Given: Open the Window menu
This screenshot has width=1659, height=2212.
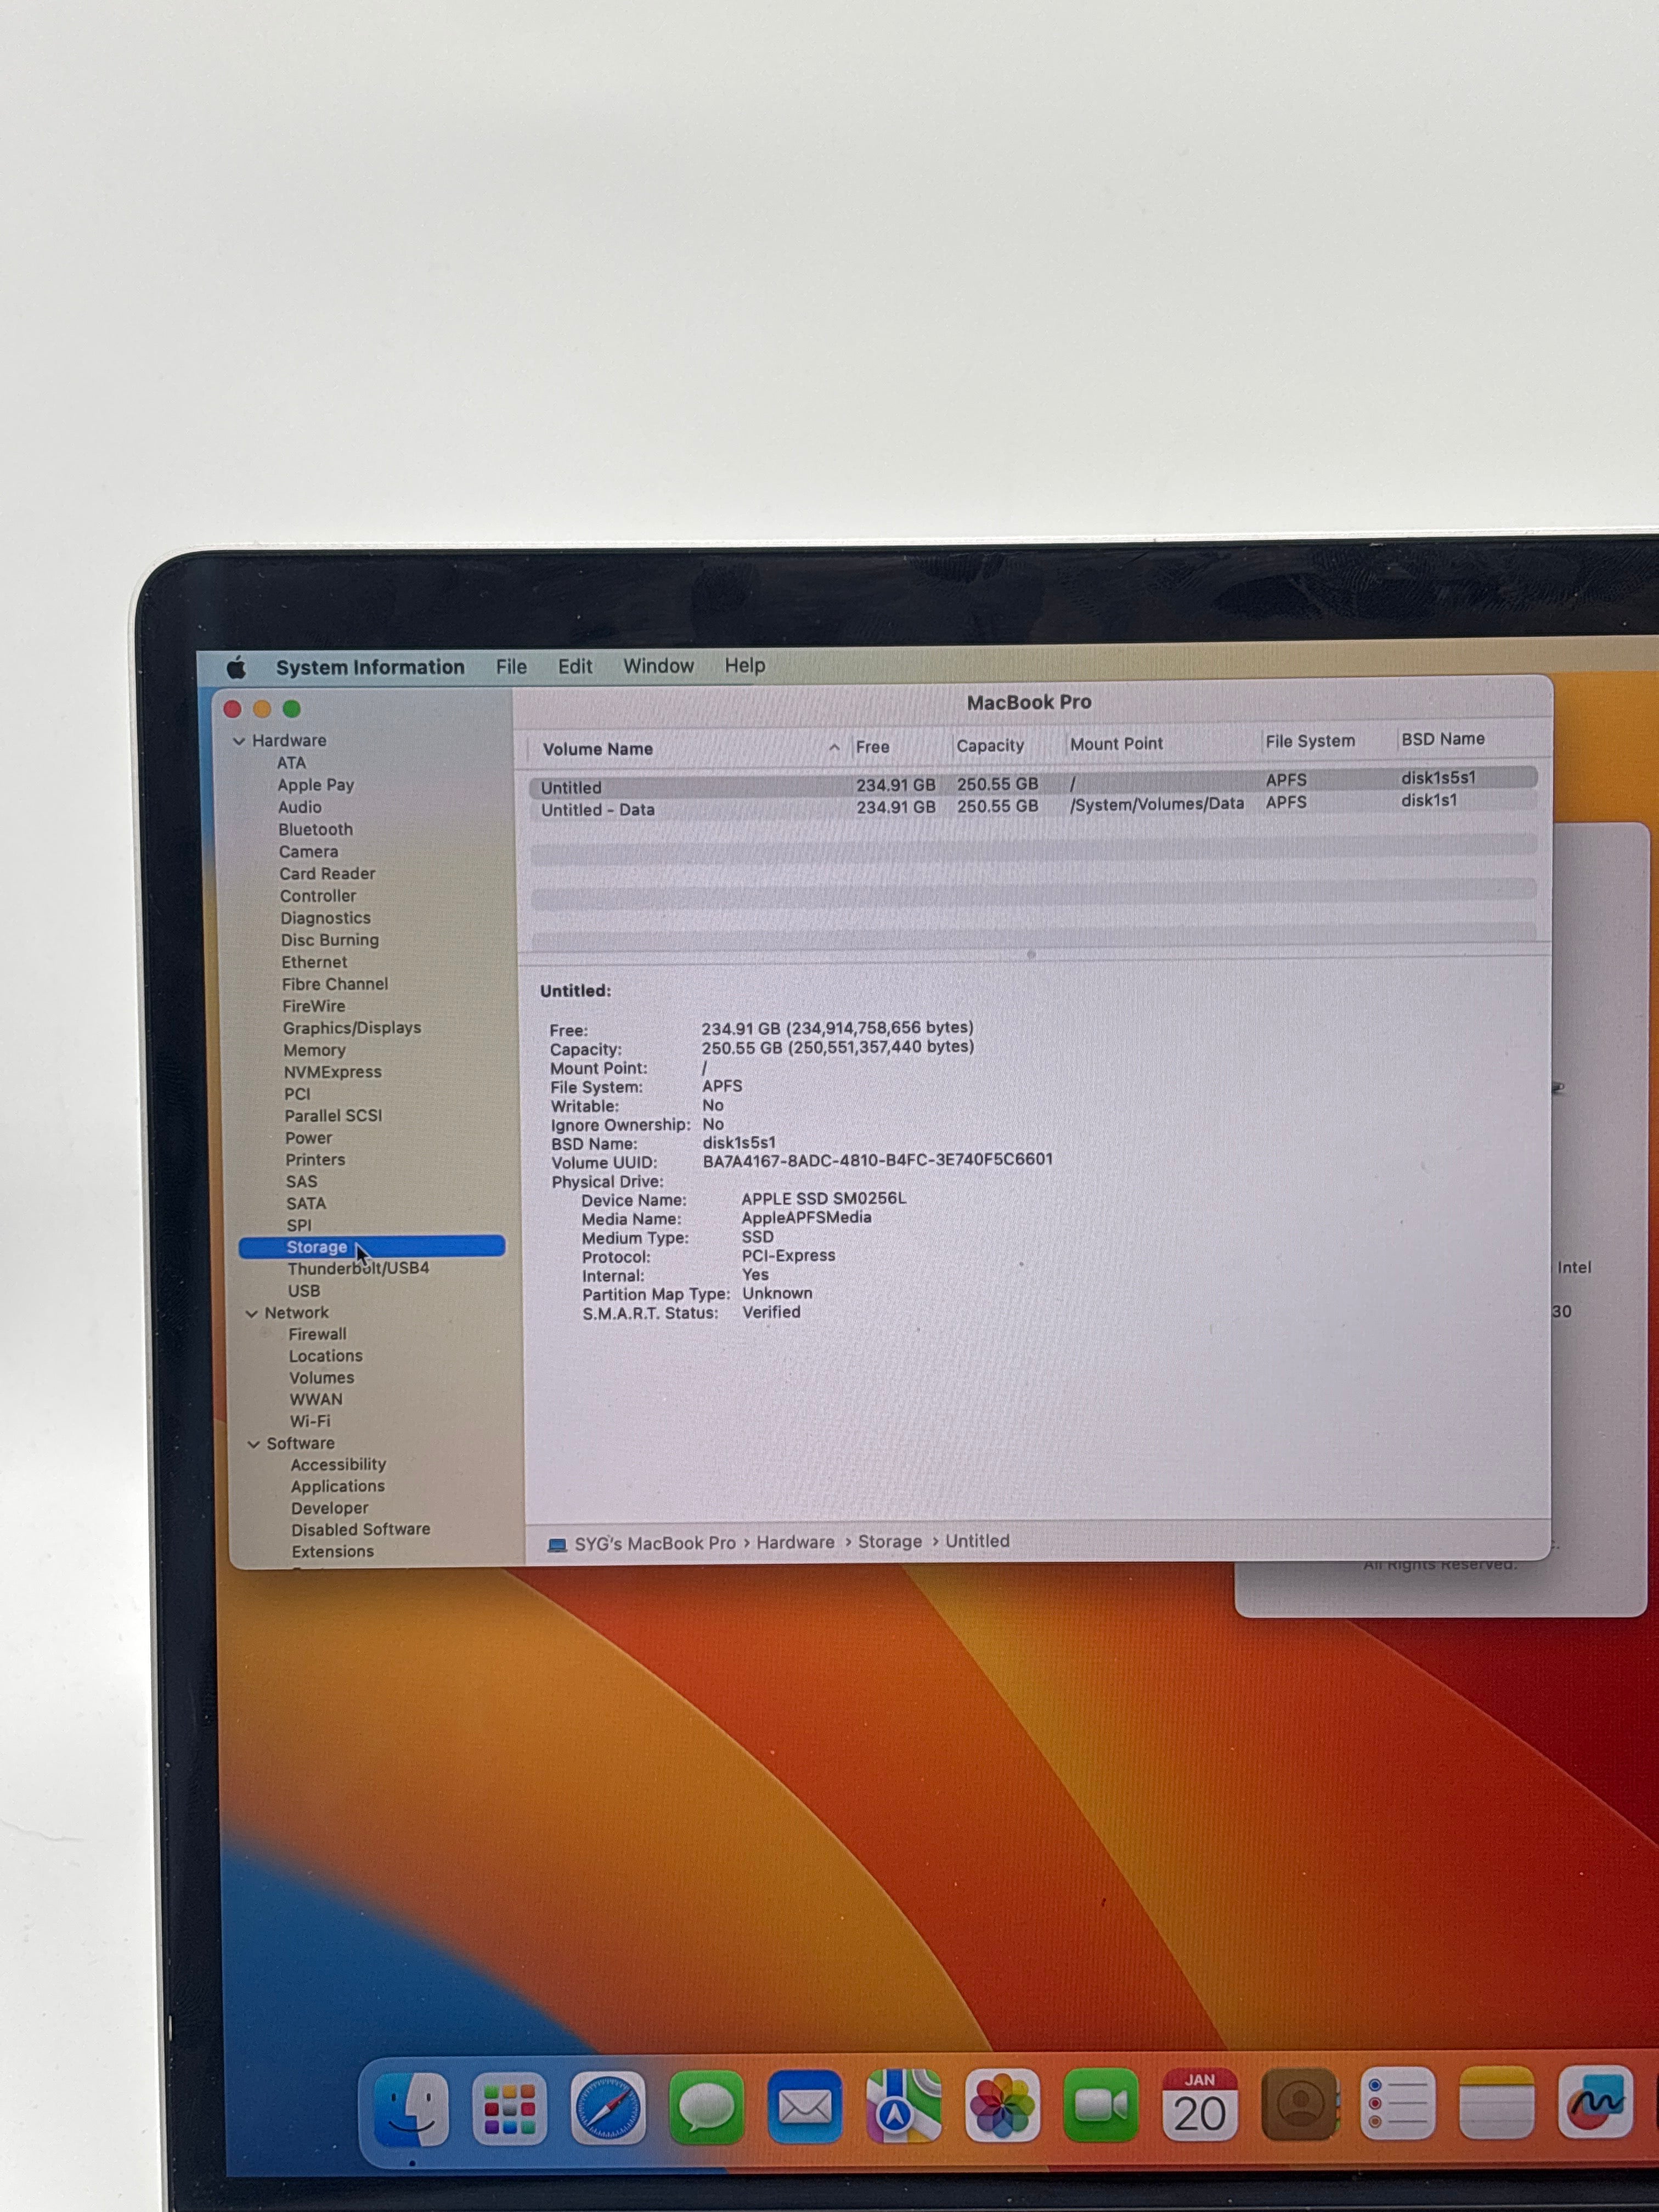Looking at the screenshot, I should click(658, 666).
